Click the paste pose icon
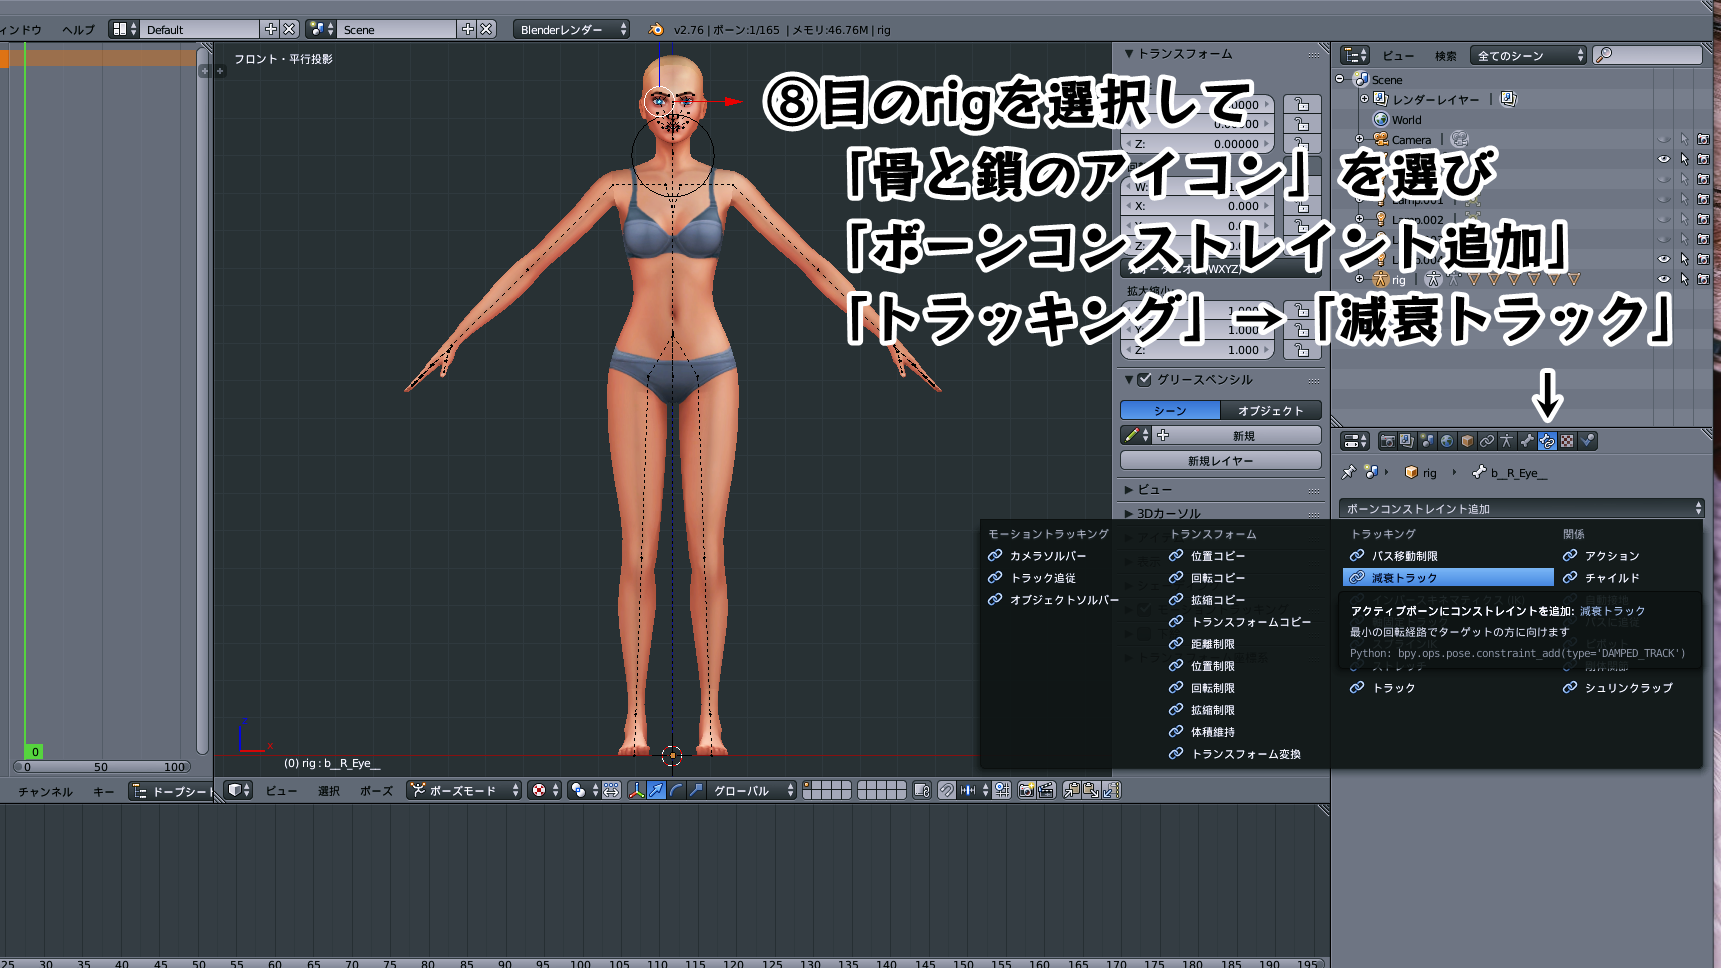1721x968 pixels. click(x=1091, y=790)
